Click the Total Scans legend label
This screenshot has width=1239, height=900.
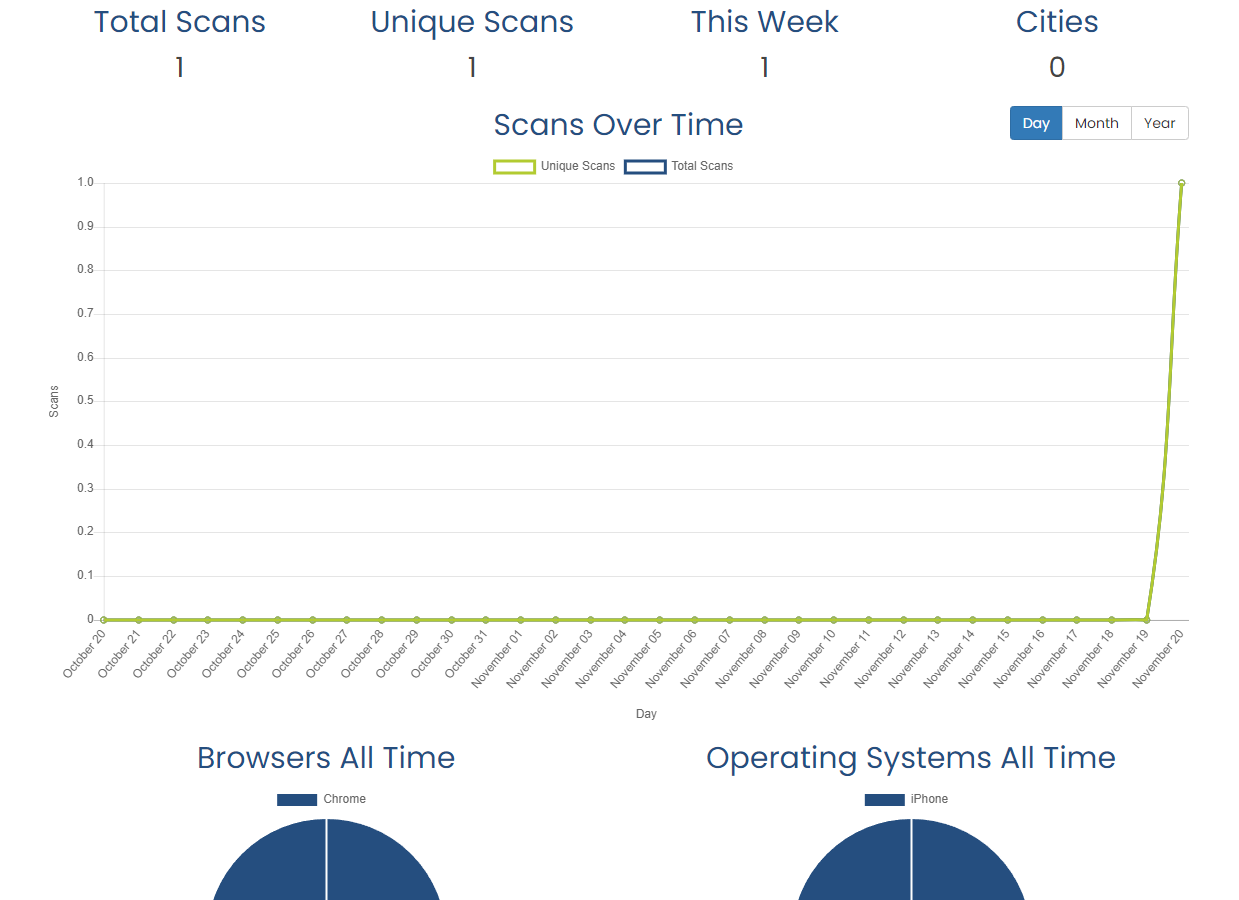click(702, 166)
